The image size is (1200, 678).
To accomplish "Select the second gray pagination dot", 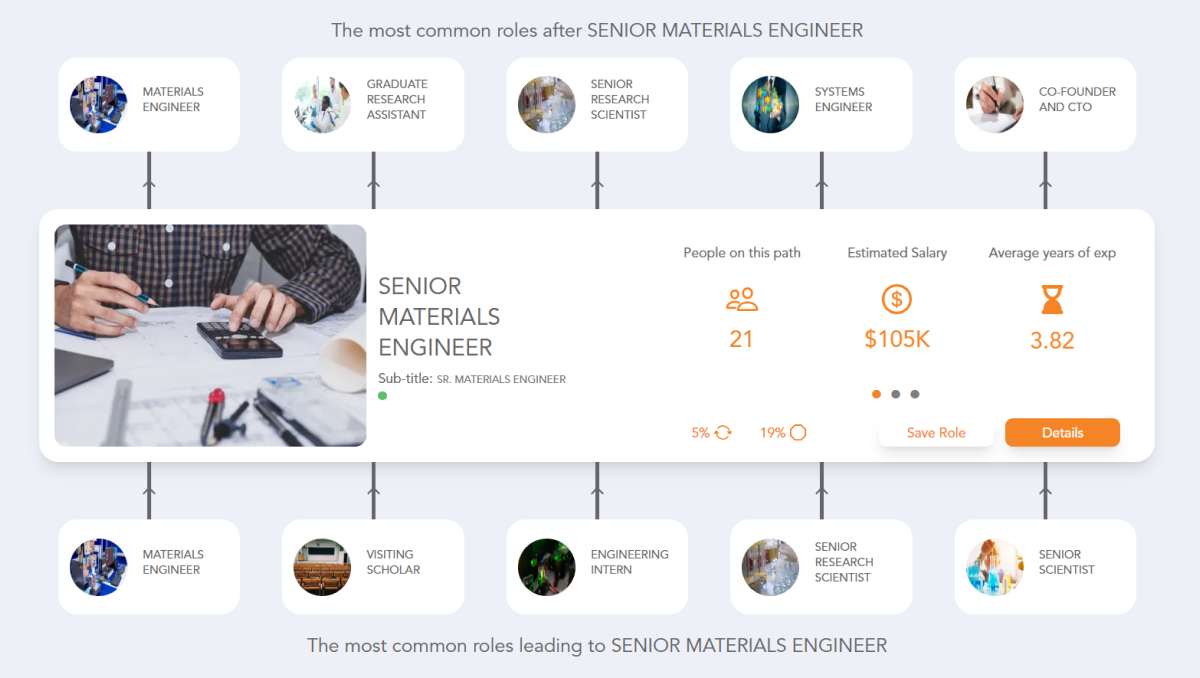I will 896,394.
